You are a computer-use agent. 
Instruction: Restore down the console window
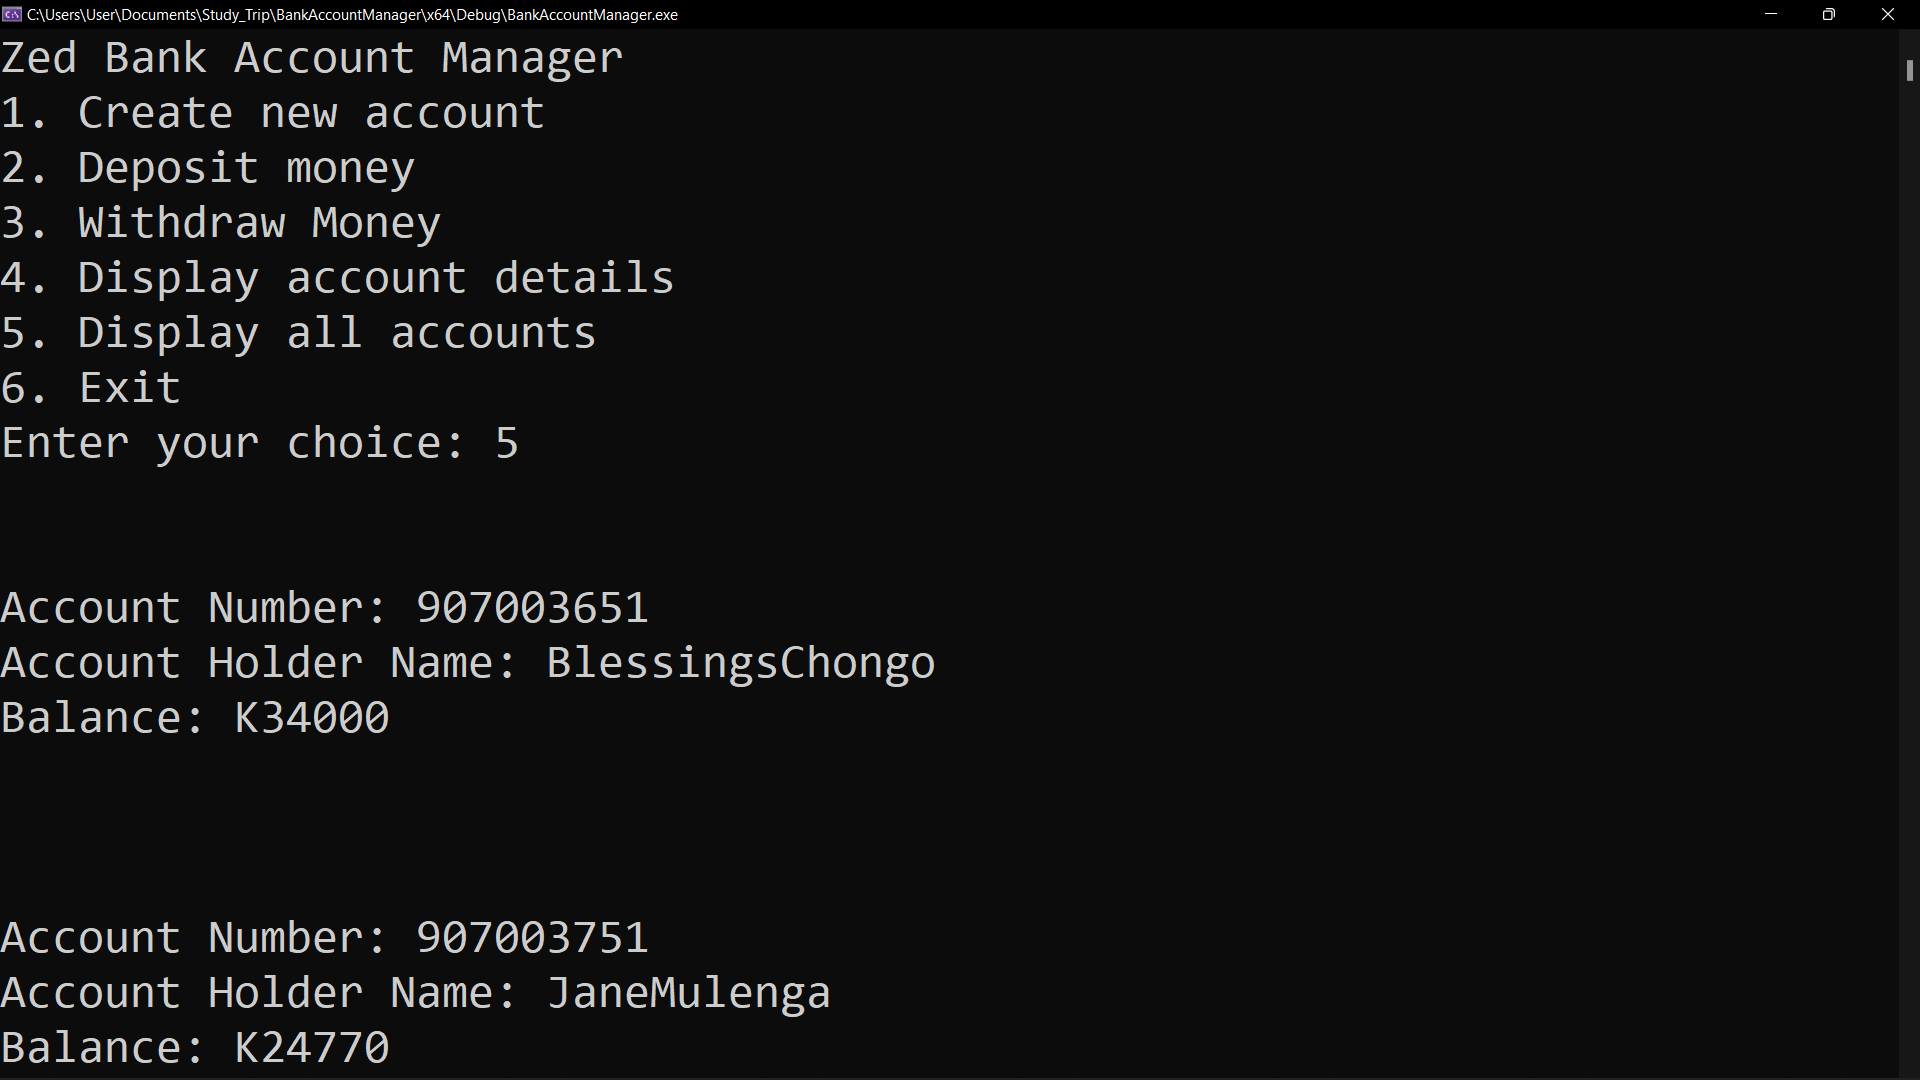click(1829, 14)
